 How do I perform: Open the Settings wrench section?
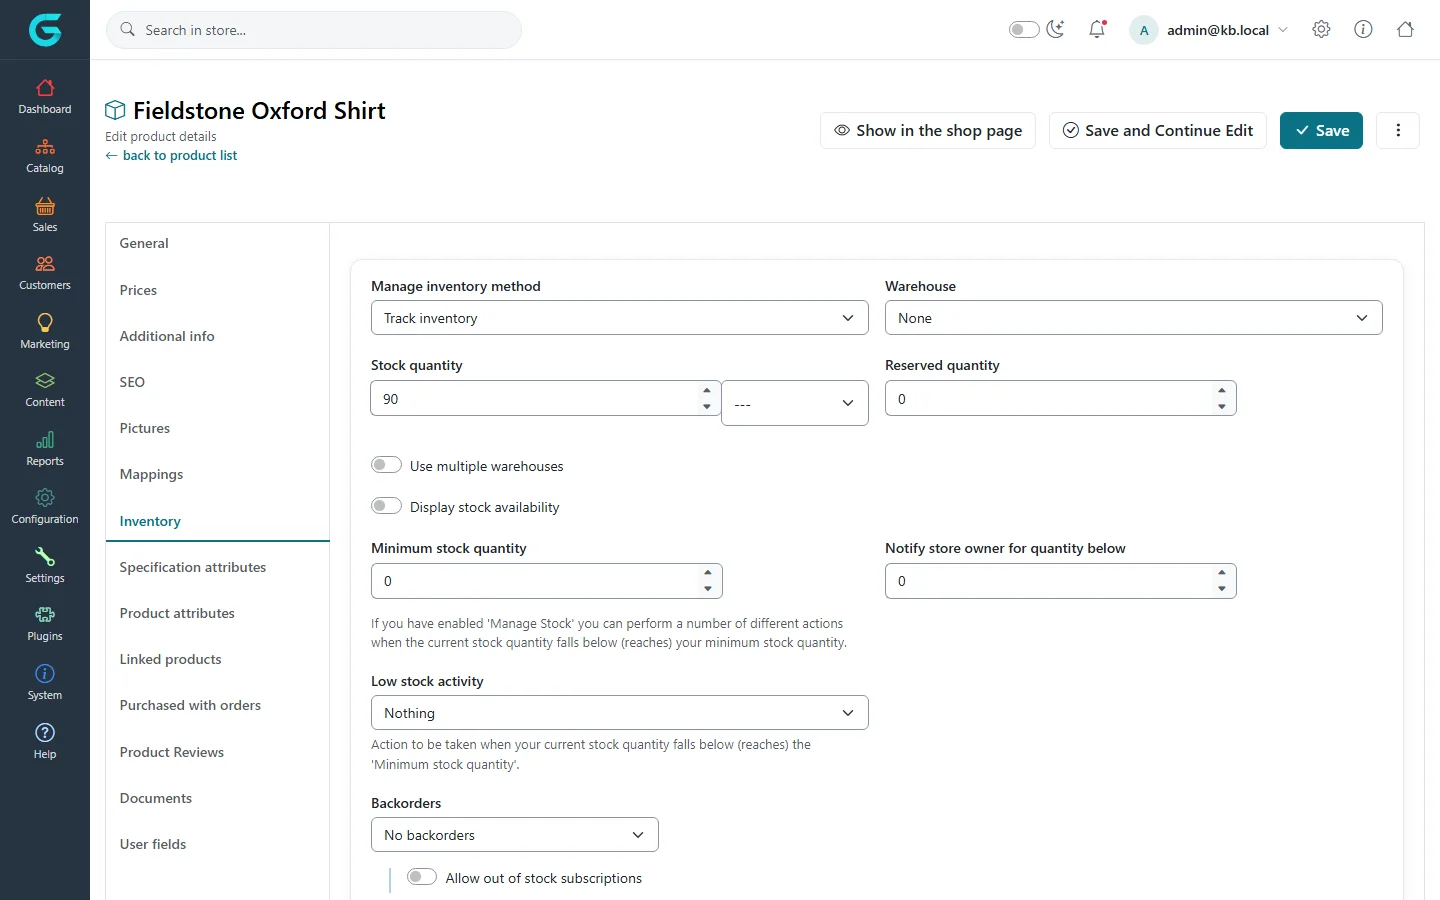tap(45, 566)
